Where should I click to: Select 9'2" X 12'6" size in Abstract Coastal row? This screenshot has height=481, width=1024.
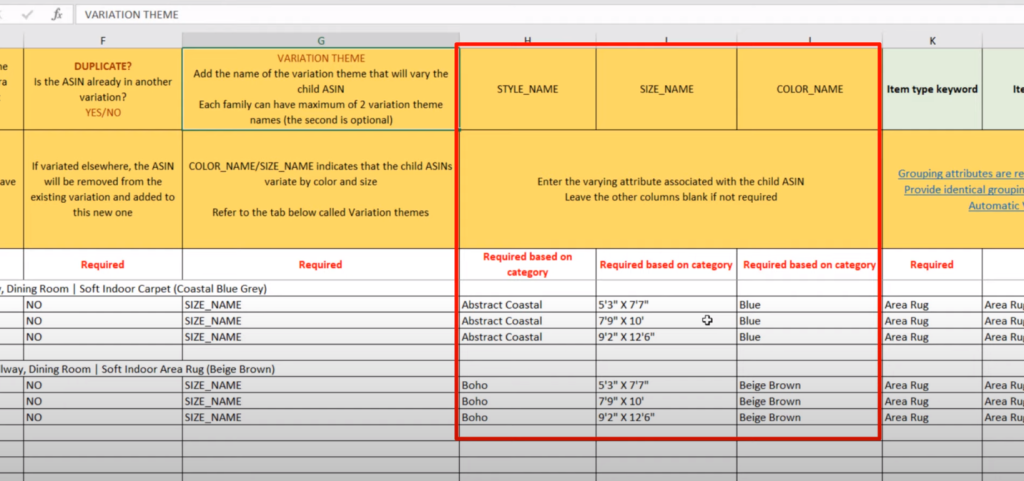pos(666,337)
